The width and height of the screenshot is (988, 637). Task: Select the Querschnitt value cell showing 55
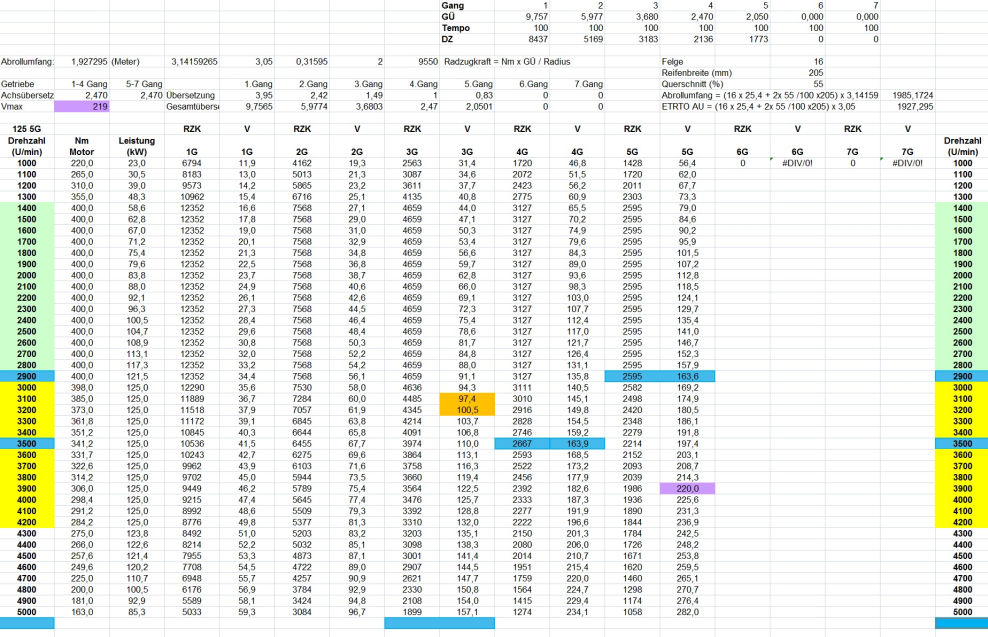(x=798, y=84)
